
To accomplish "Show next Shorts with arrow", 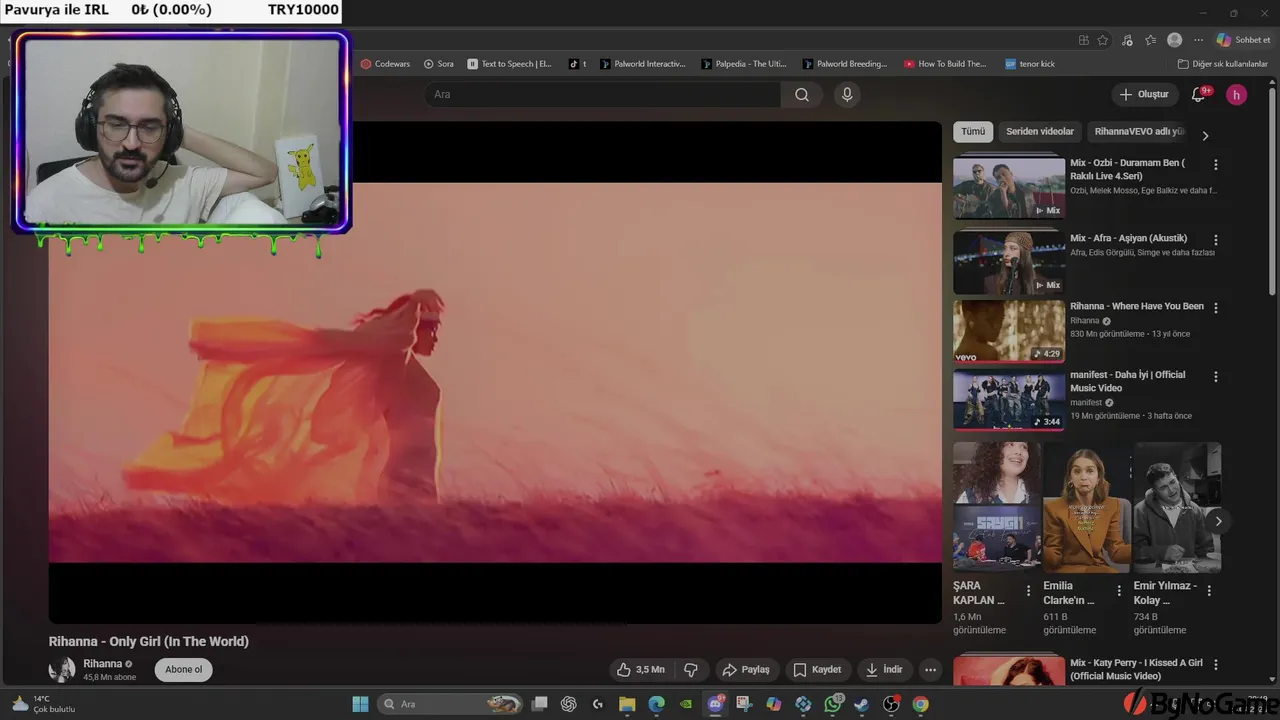I will click(1218, 521).
